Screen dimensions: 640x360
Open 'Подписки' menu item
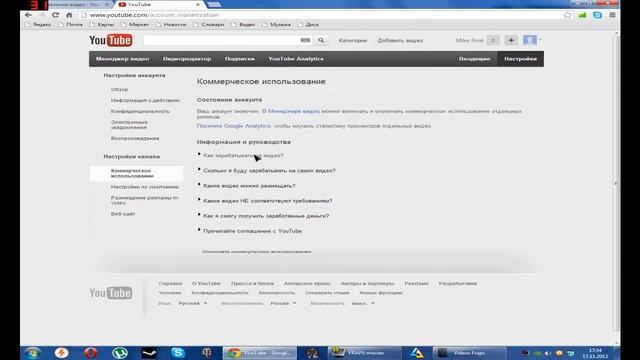[240, 59]
